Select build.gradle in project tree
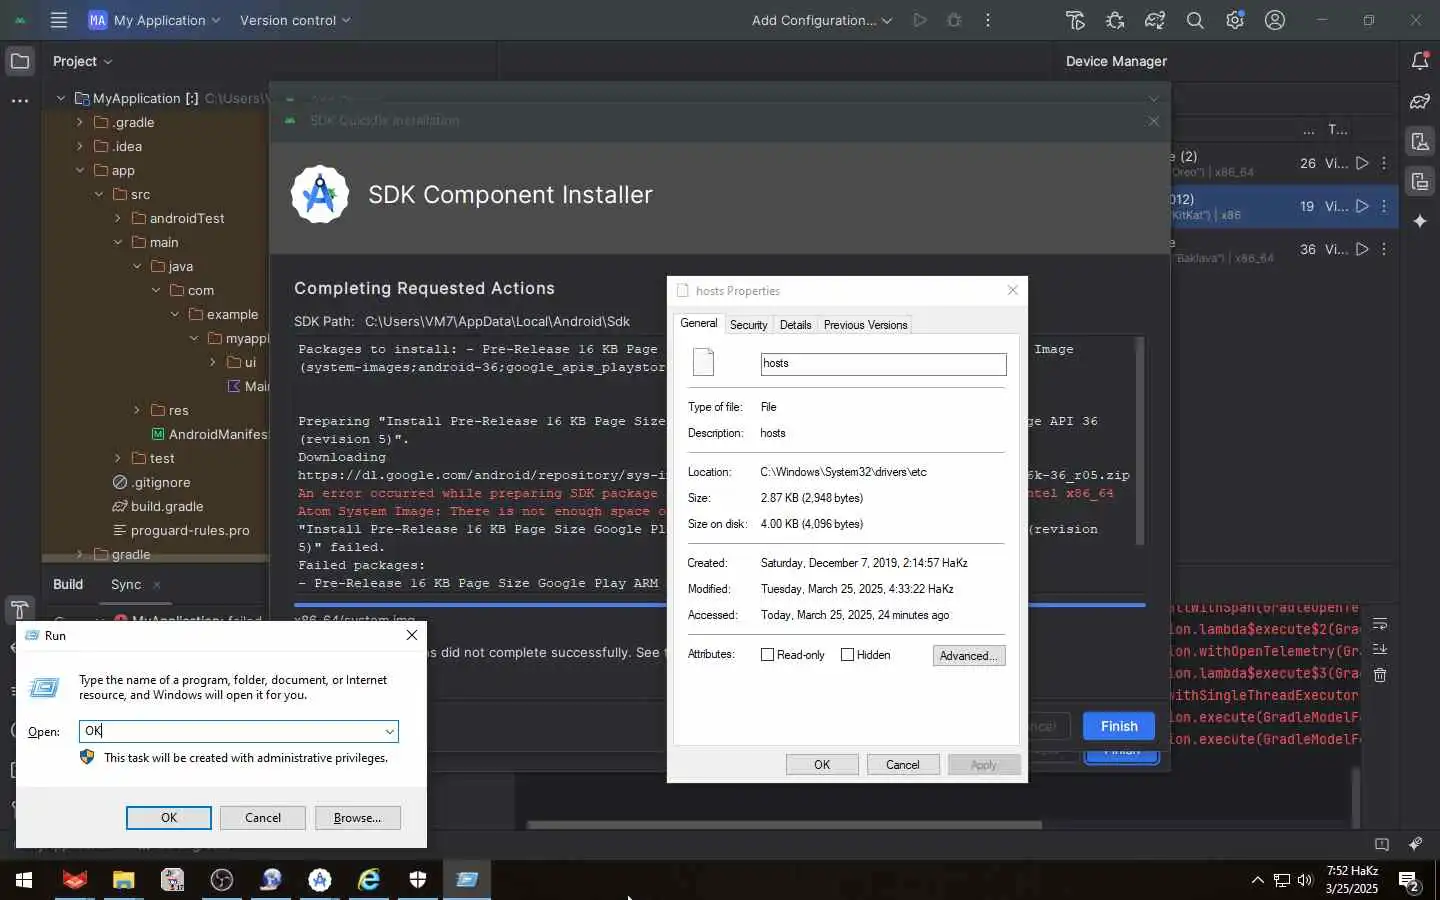The height and width of the screenshot is (900, 1440). (158, 506)
